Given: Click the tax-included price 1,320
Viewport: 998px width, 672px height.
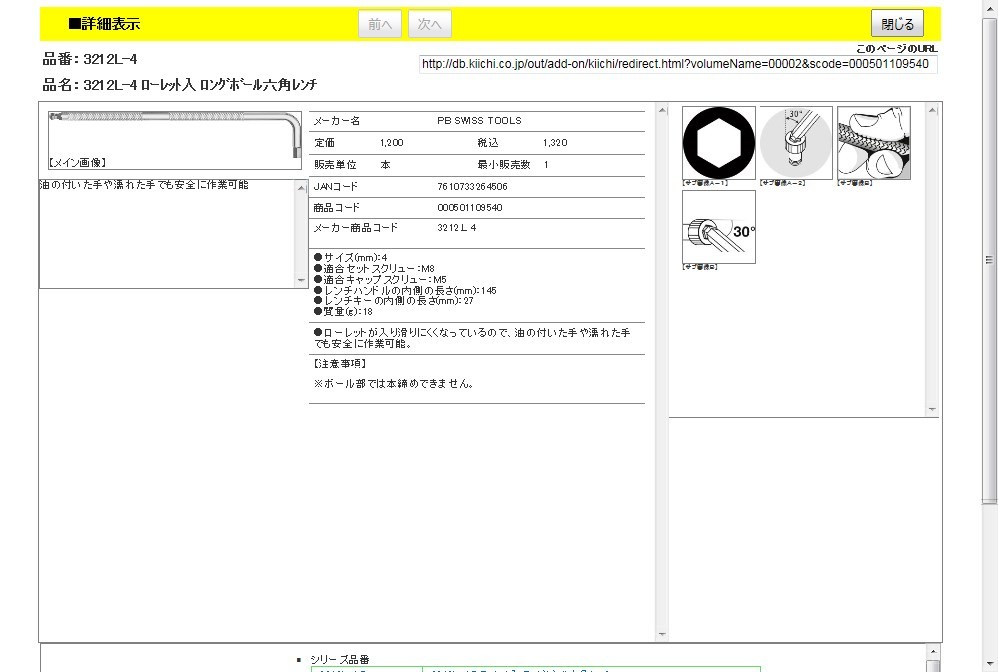Looking at the screenshot, I should [555, 143].
